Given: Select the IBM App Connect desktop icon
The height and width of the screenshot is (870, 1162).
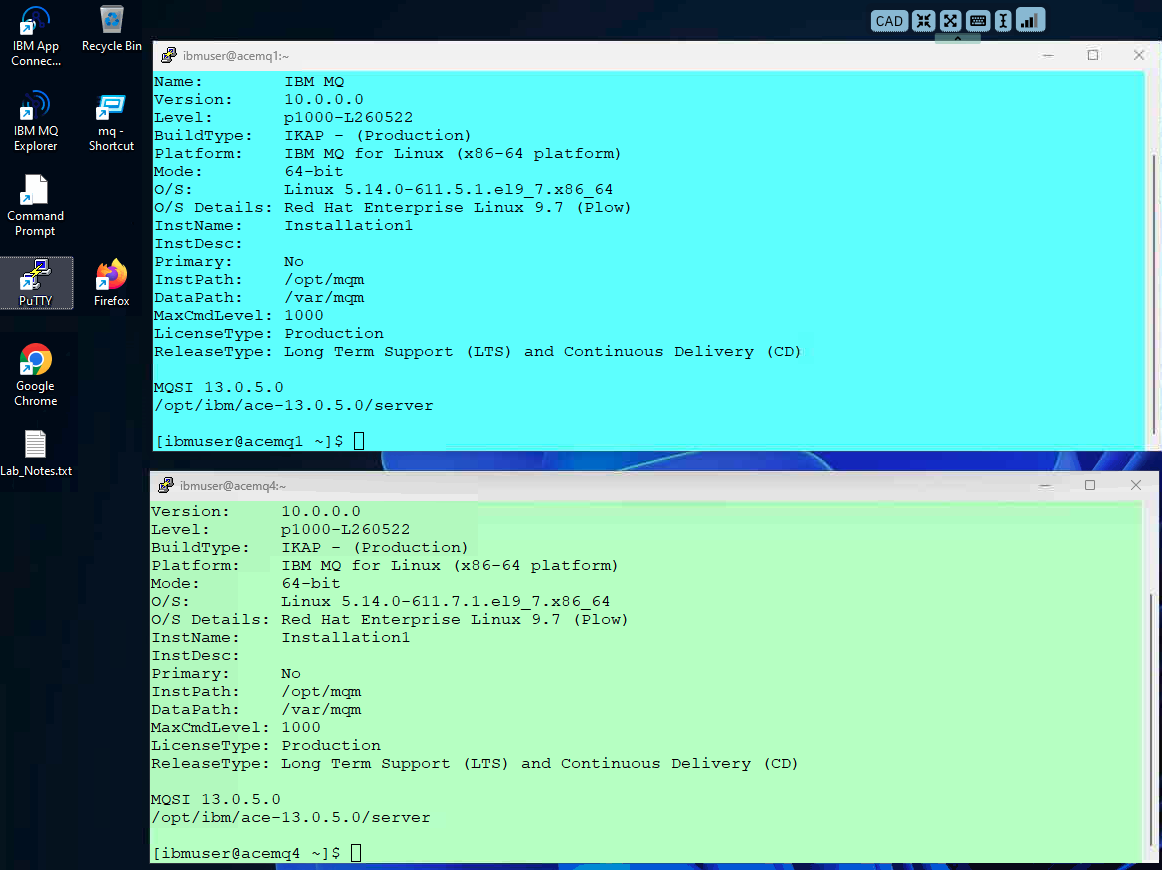Looking at the screenshot, I should 36,36.
